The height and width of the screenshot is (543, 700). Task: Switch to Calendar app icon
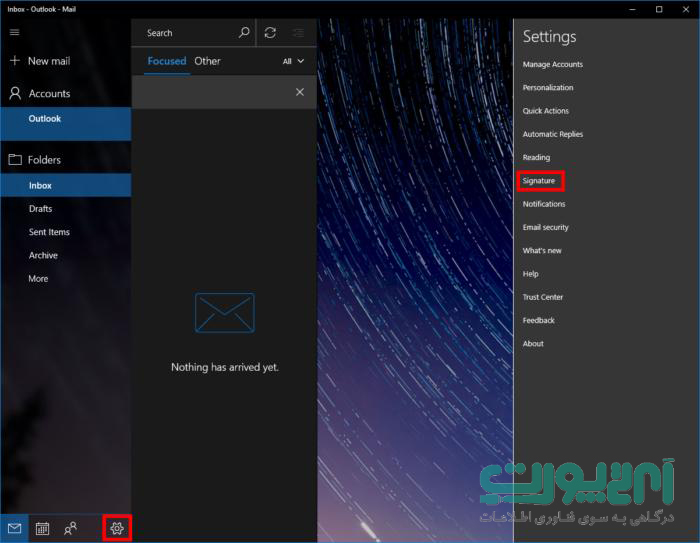(x=42, y=528)
